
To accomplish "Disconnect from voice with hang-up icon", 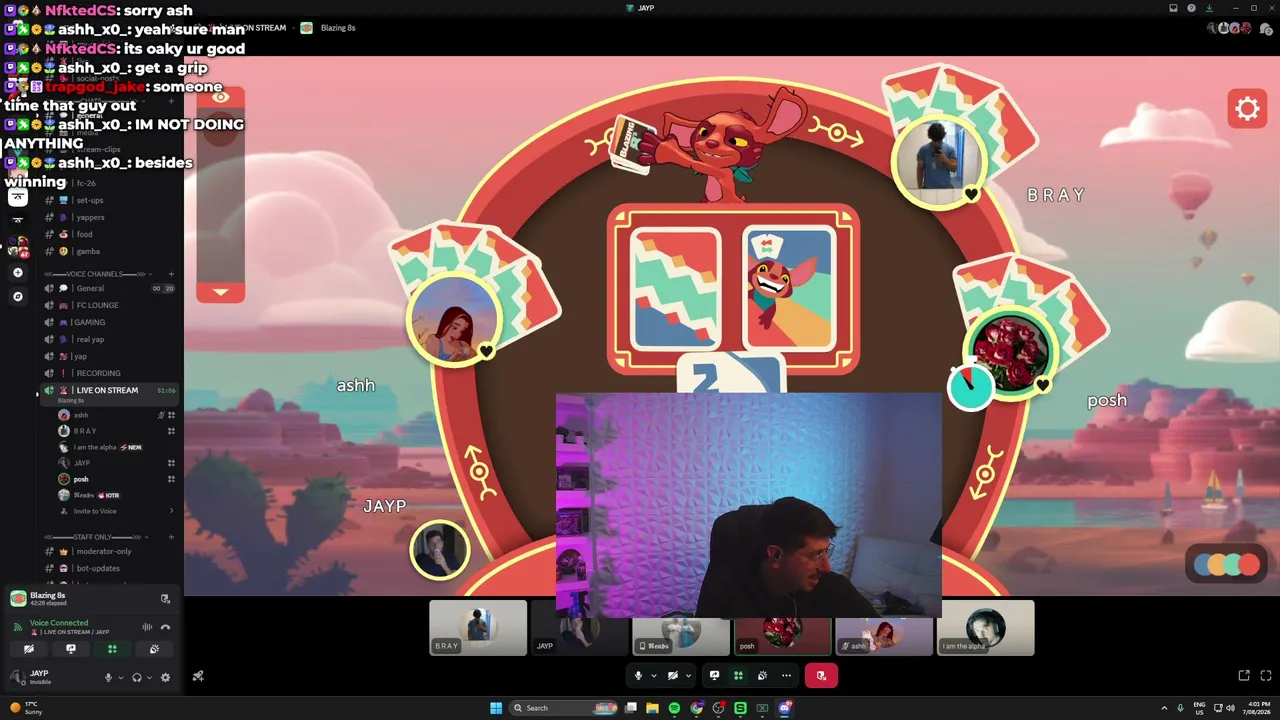I will tap(165, 627).
